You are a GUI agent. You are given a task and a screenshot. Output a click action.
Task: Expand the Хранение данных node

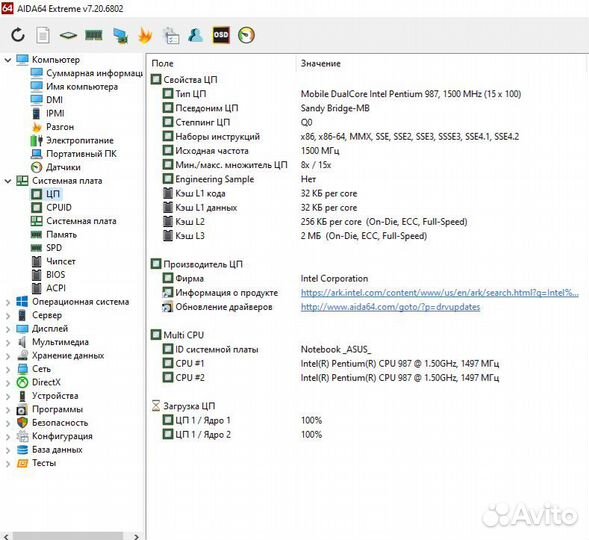point(8,356)
